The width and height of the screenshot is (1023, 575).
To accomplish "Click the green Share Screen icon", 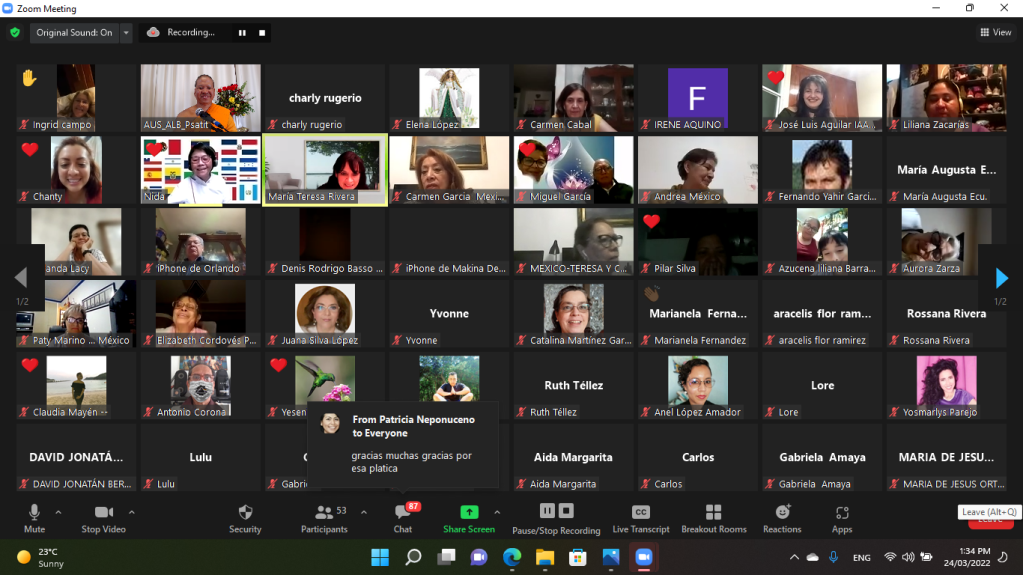I will pos(469,513).
